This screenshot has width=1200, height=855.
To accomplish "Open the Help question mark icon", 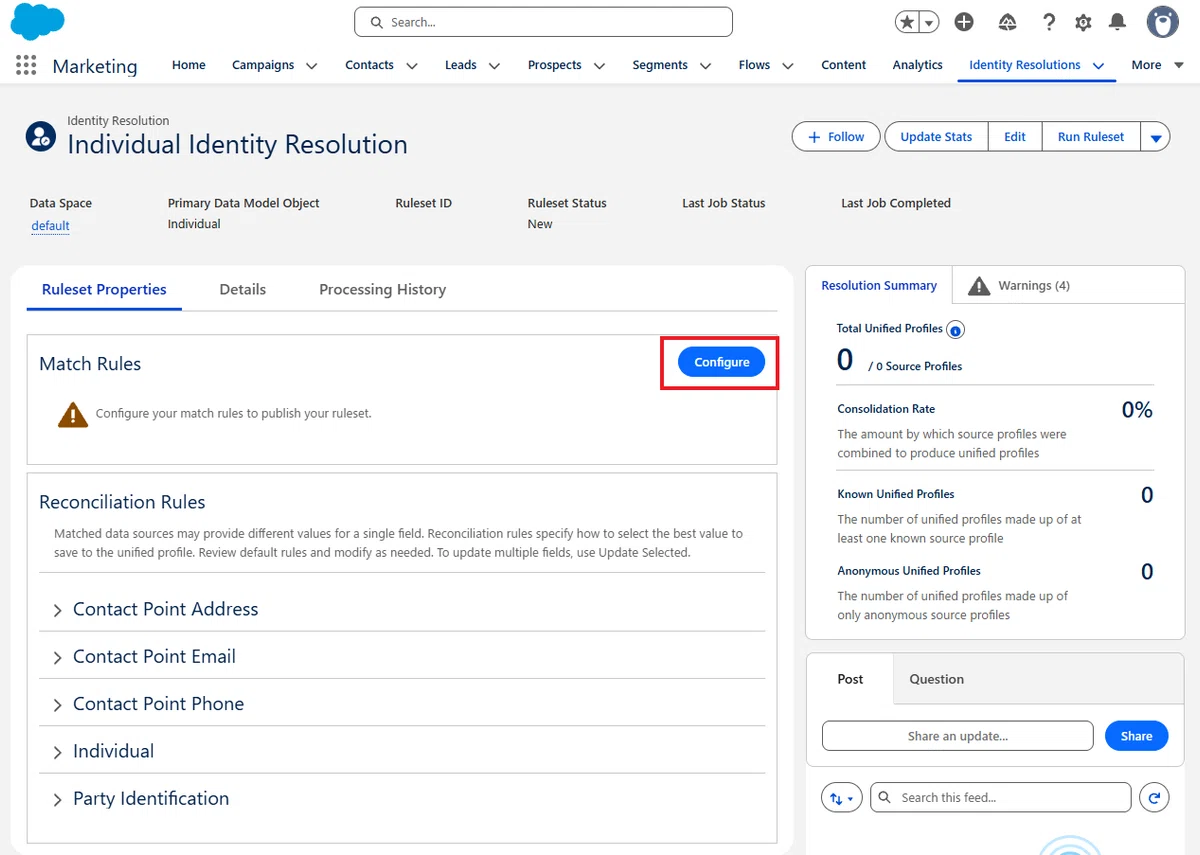I will [x=1048, y=22].
